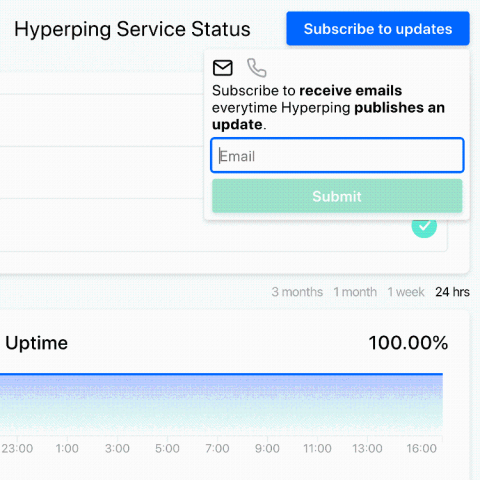Image resolution: width=480 pixels, height=480 pixels.
Task: Click the 23:00 axis label on chart
Action: click(17, 449)
